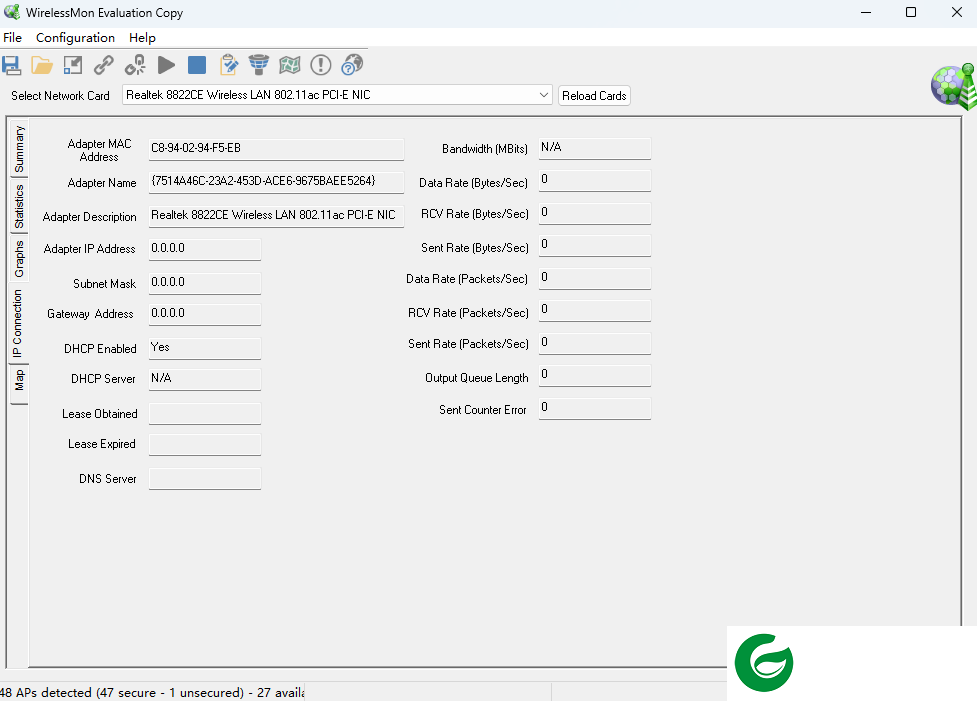Switch to the Statistics tab
The width and height of the screenshot is (977, 701).
point(19,206)
